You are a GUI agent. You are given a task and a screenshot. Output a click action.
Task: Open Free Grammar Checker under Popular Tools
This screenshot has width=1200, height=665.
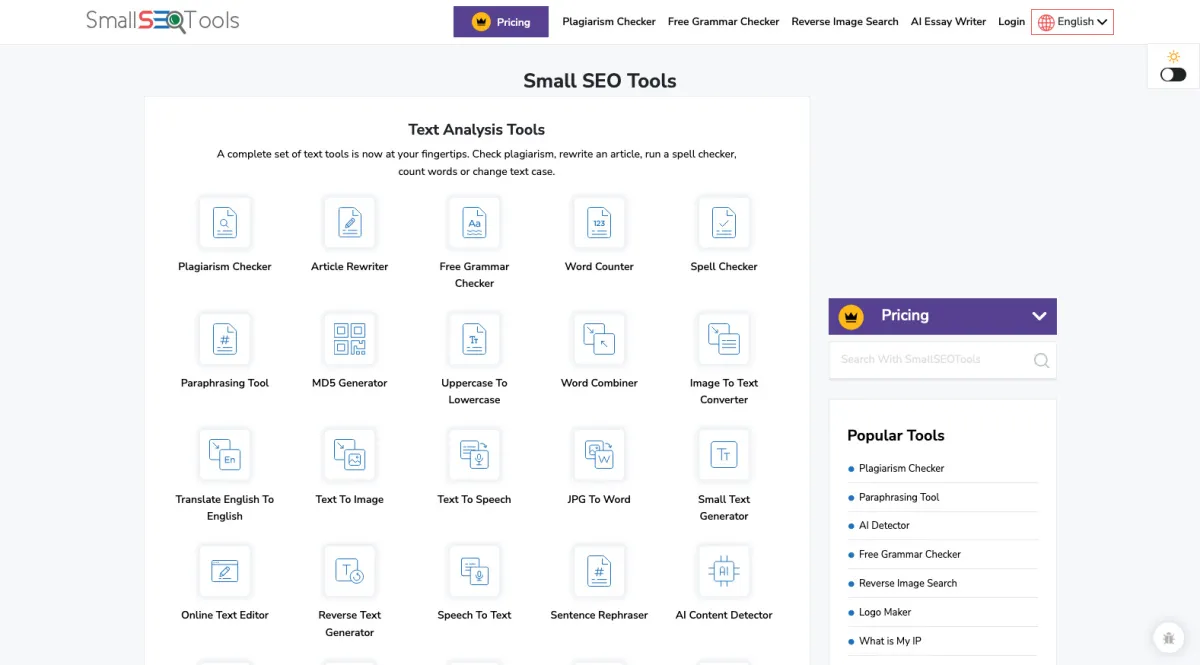910,554
